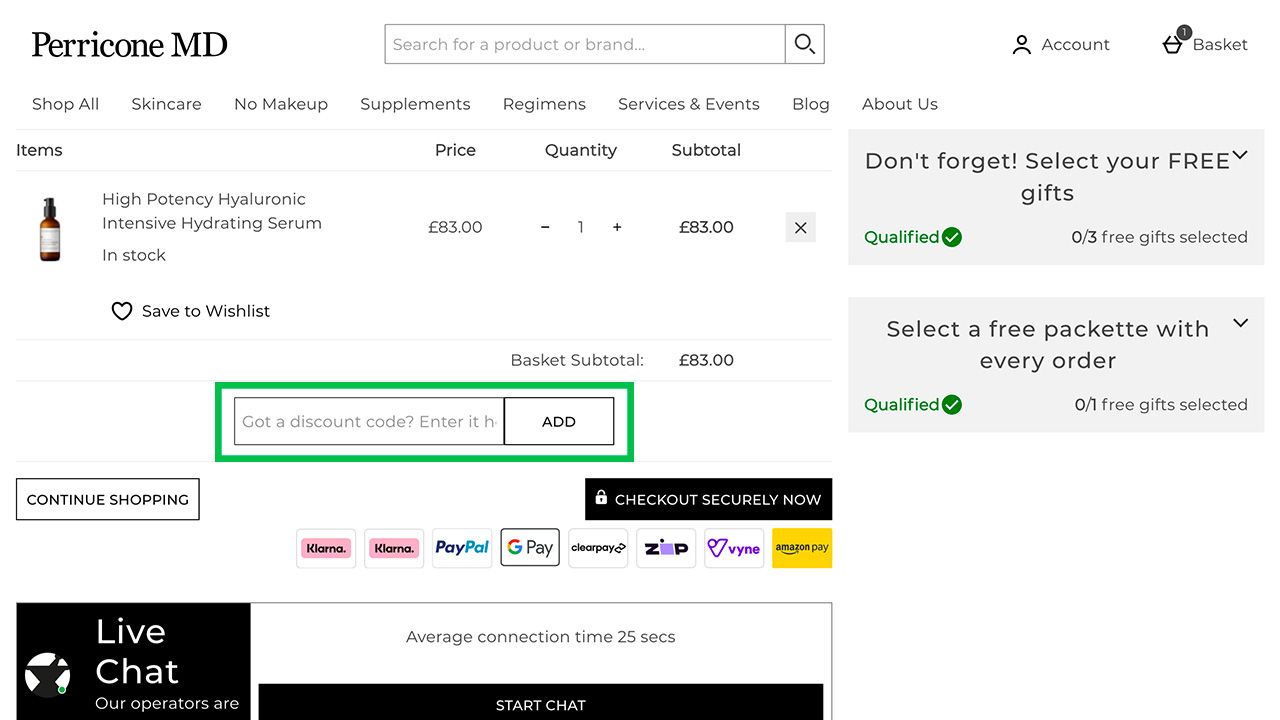Focus the discount code field

coord(369,421)
